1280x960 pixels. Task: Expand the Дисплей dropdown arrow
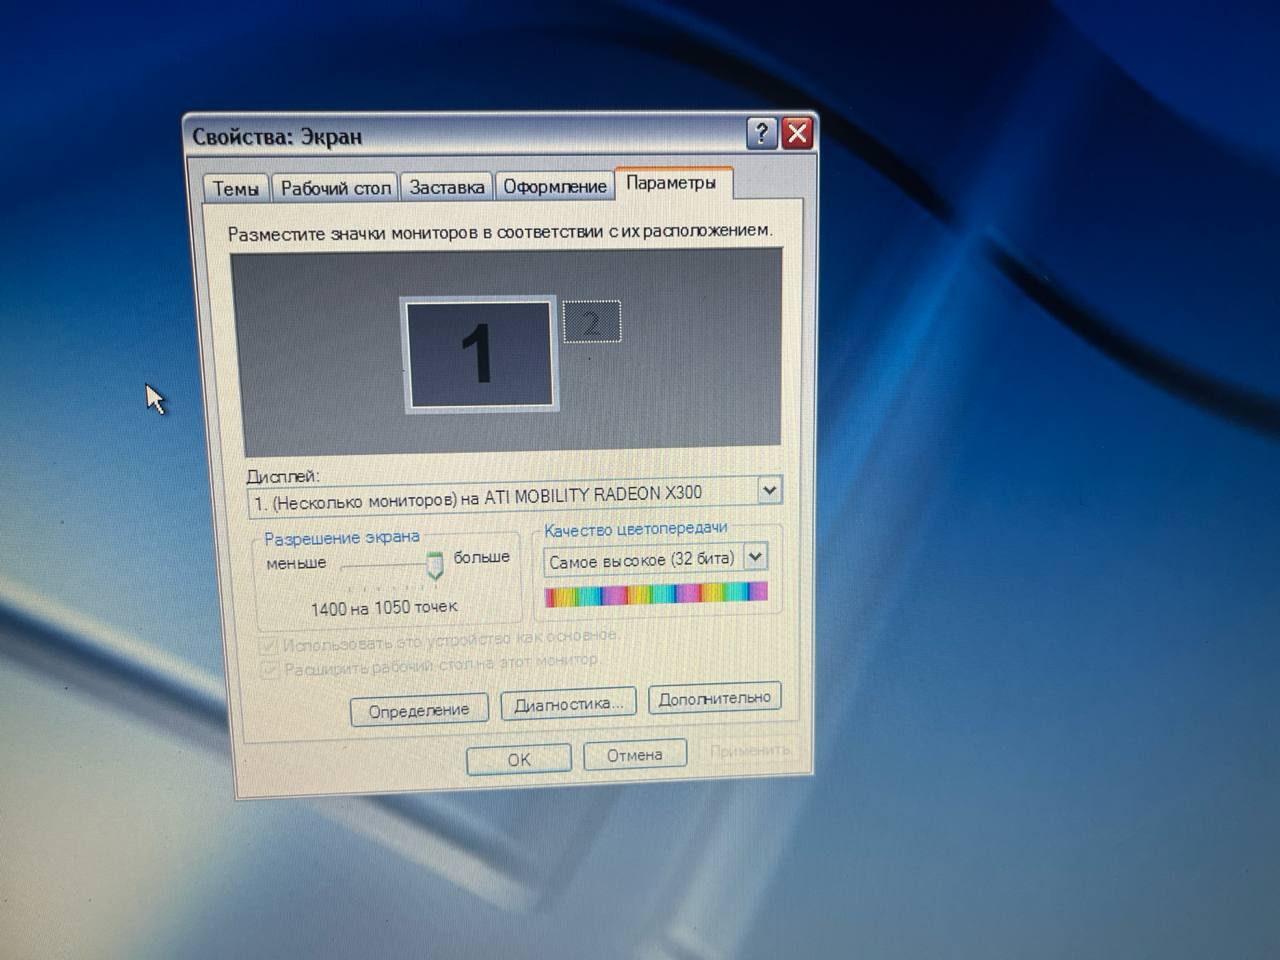(x=768, y=490)
